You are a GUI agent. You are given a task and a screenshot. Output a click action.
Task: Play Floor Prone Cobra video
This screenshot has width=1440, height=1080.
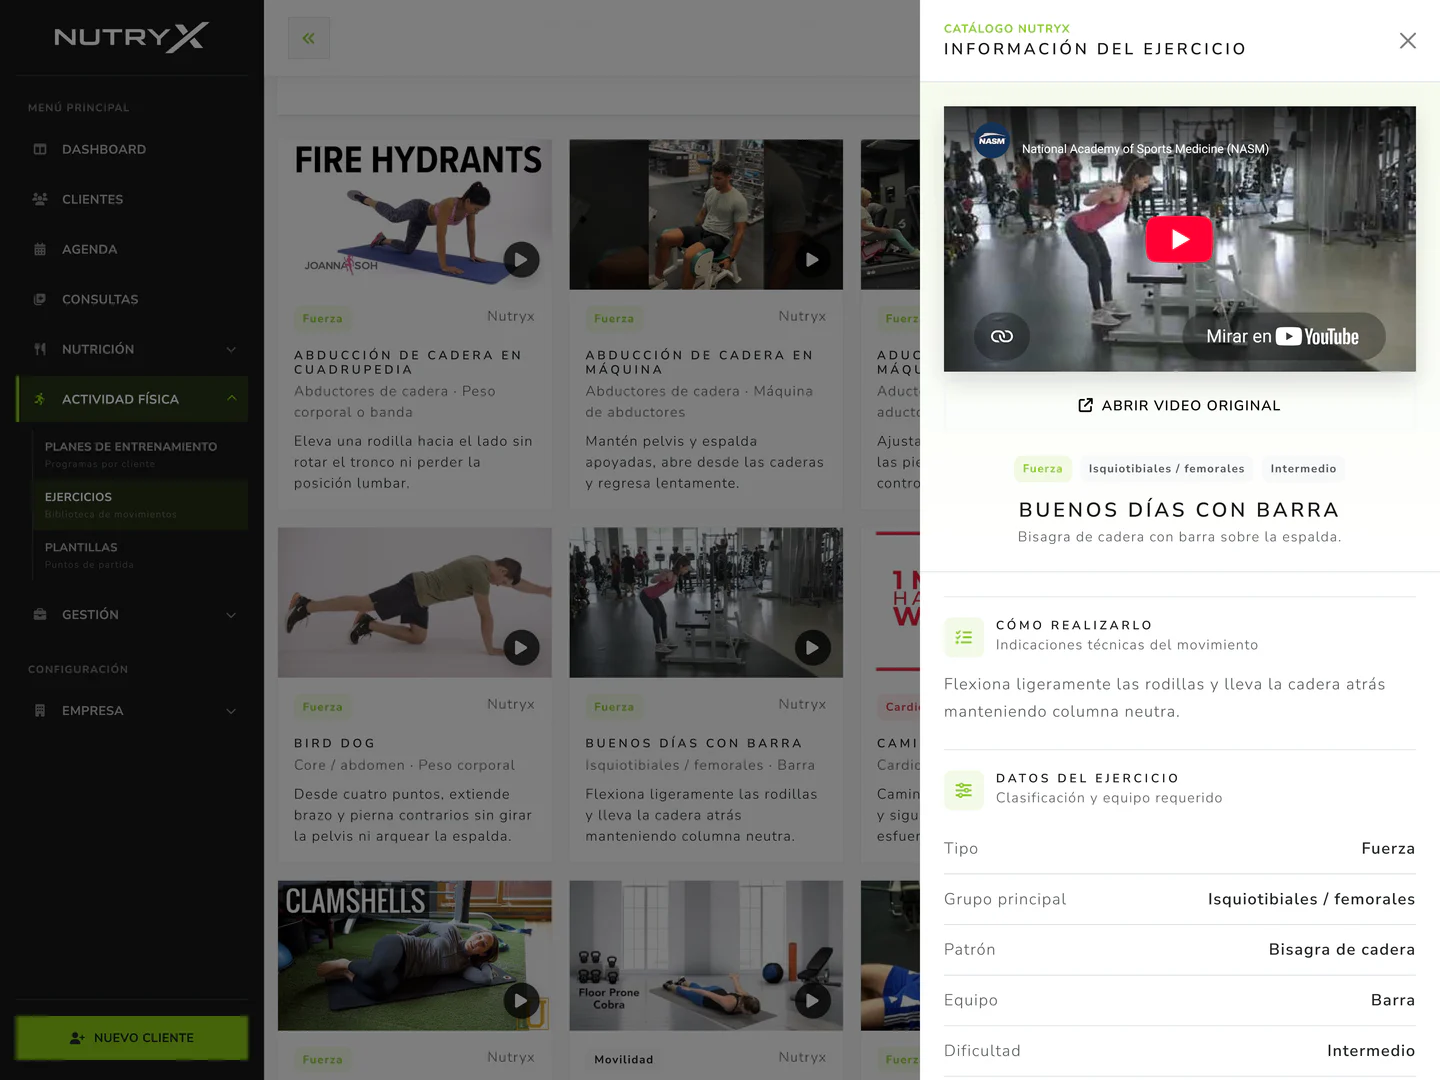point(812,1000)
